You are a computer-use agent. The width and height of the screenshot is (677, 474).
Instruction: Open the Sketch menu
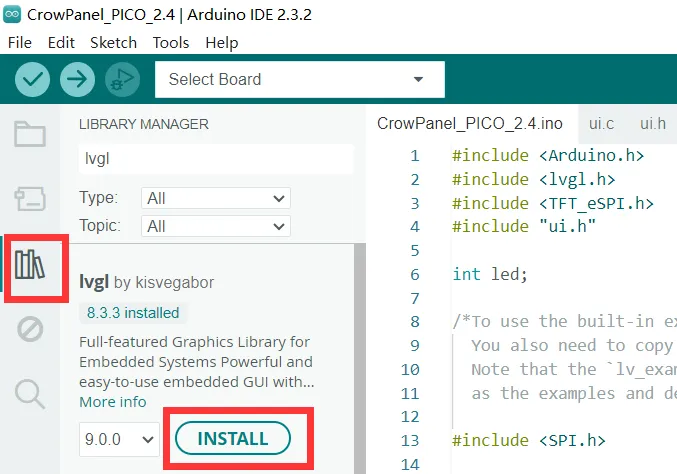click(113, 43)
